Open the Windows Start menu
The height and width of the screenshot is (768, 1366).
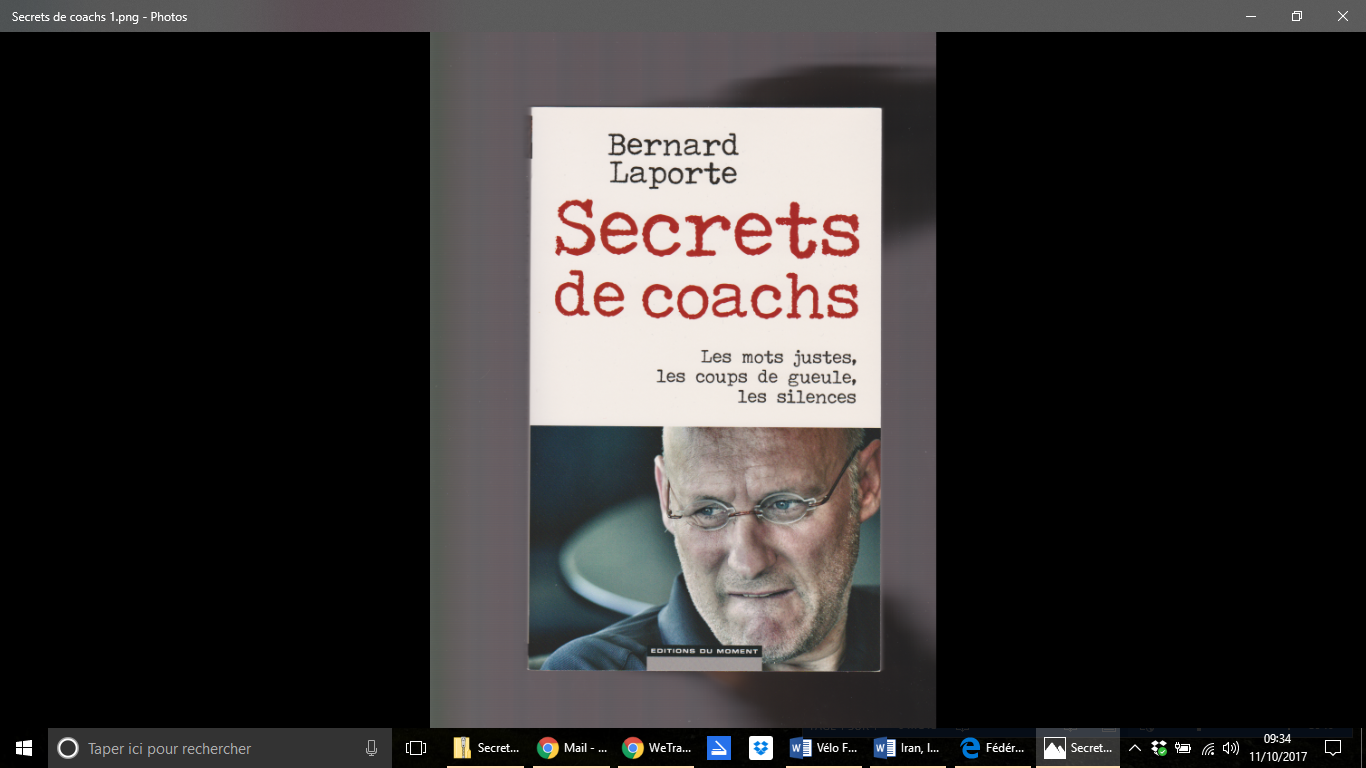[24, 748]
